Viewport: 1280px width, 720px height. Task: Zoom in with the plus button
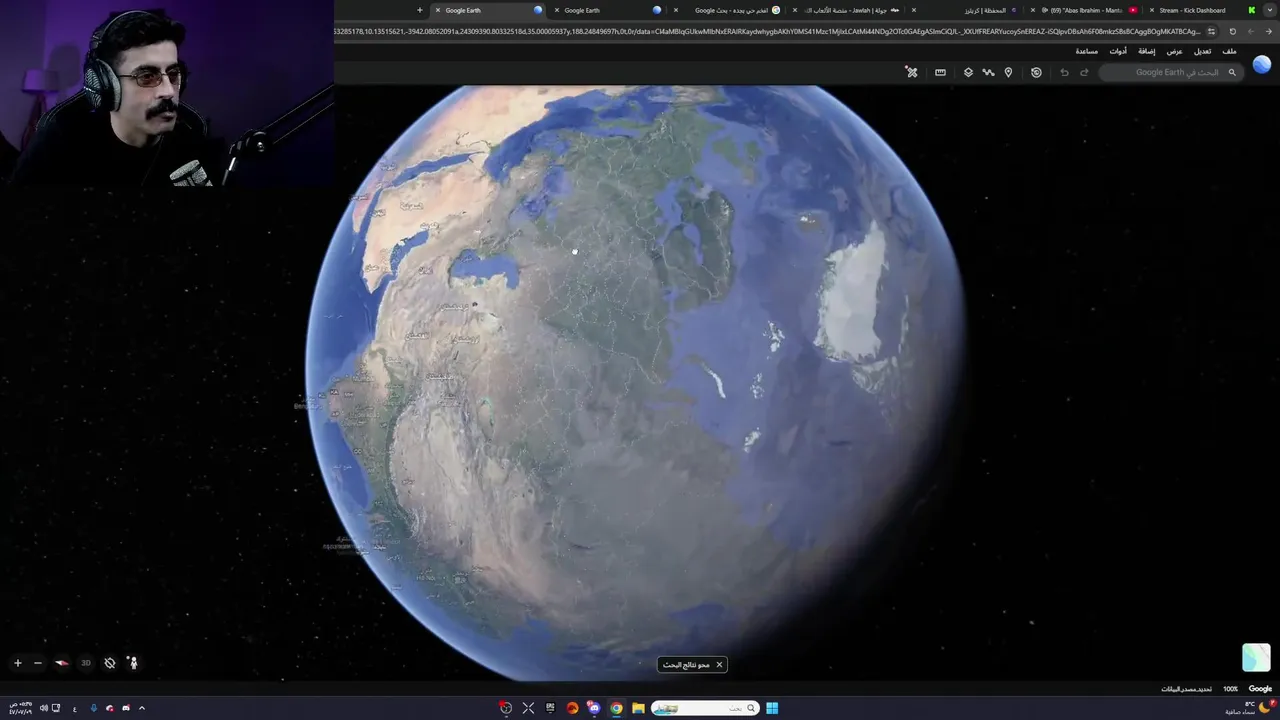(17, 663)
